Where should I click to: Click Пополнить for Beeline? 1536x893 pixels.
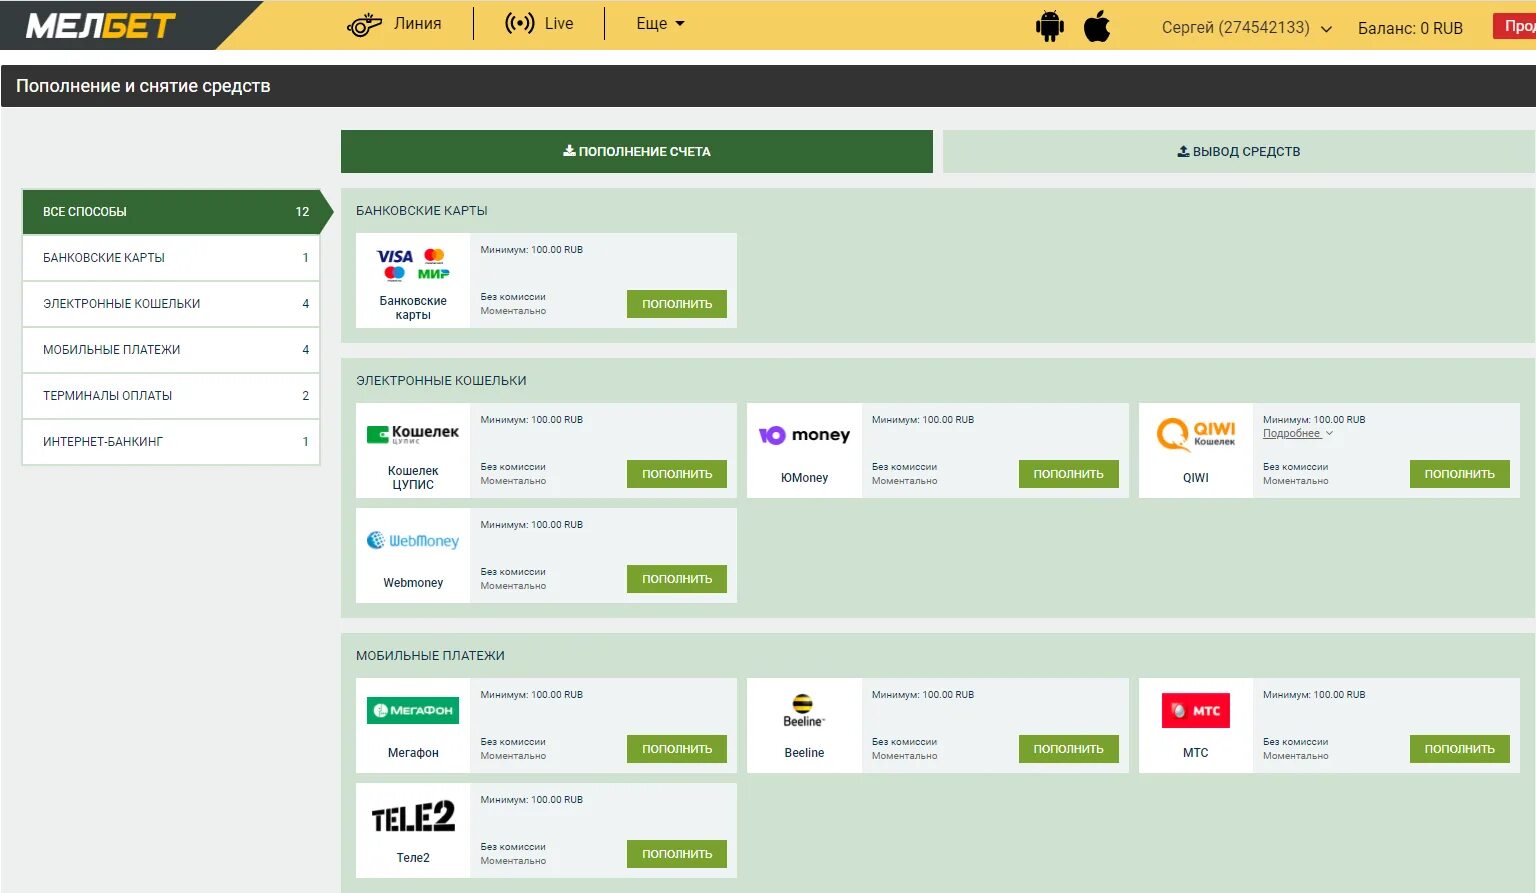1069,749
